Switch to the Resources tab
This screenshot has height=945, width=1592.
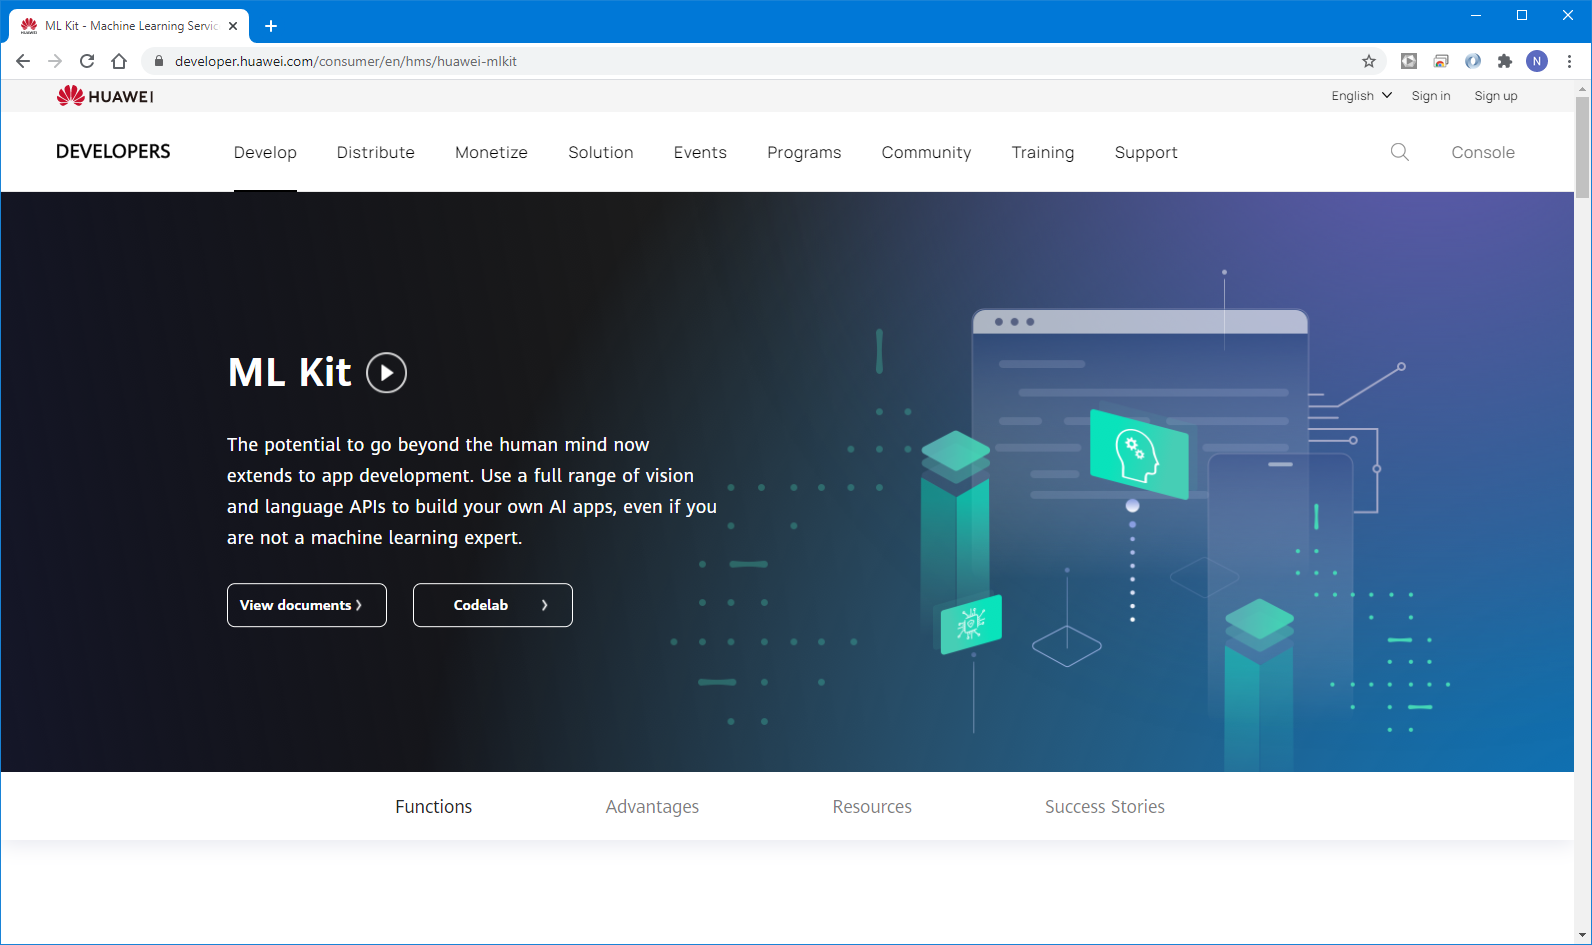point(872,807)
